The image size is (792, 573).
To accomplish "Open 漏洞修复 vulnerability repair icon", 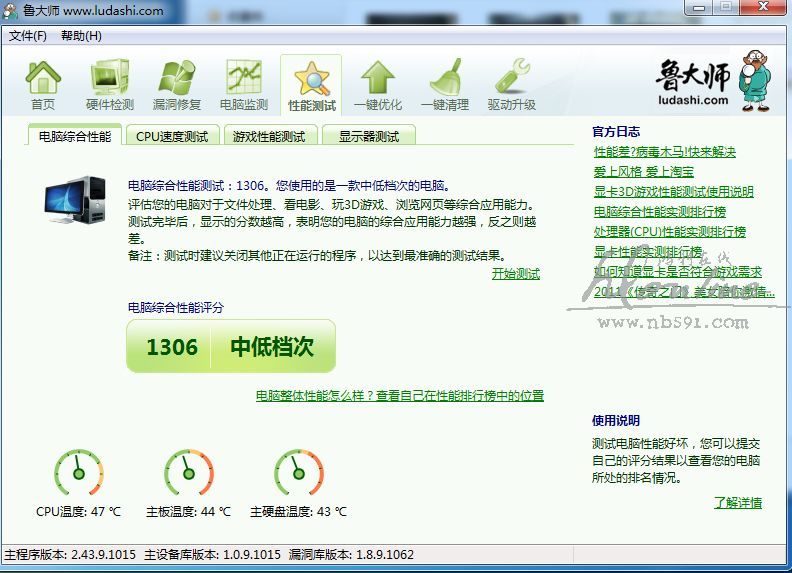I will point(177,85).
